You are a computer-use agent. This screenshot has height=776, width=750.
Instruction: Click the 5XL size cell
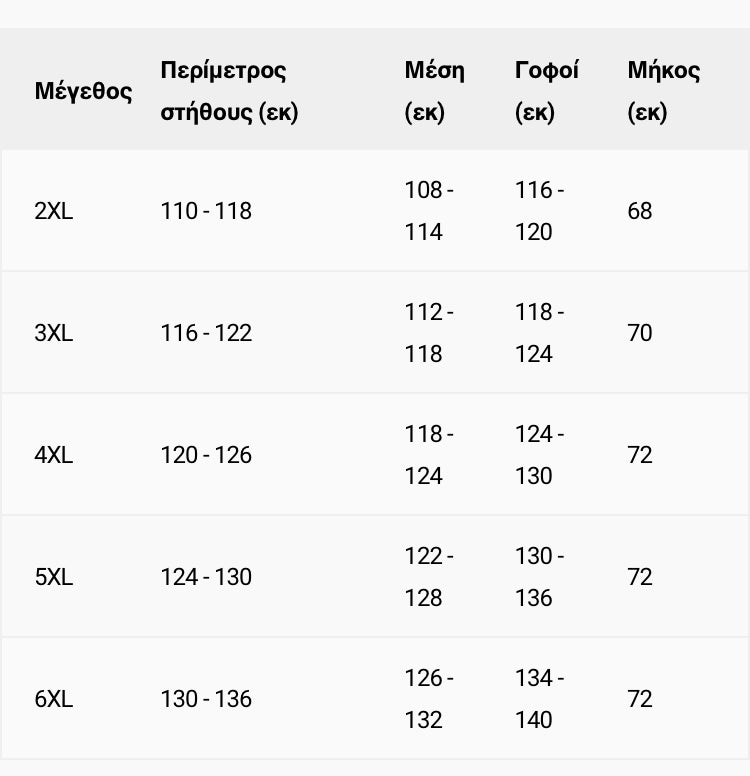pos(54,577)
